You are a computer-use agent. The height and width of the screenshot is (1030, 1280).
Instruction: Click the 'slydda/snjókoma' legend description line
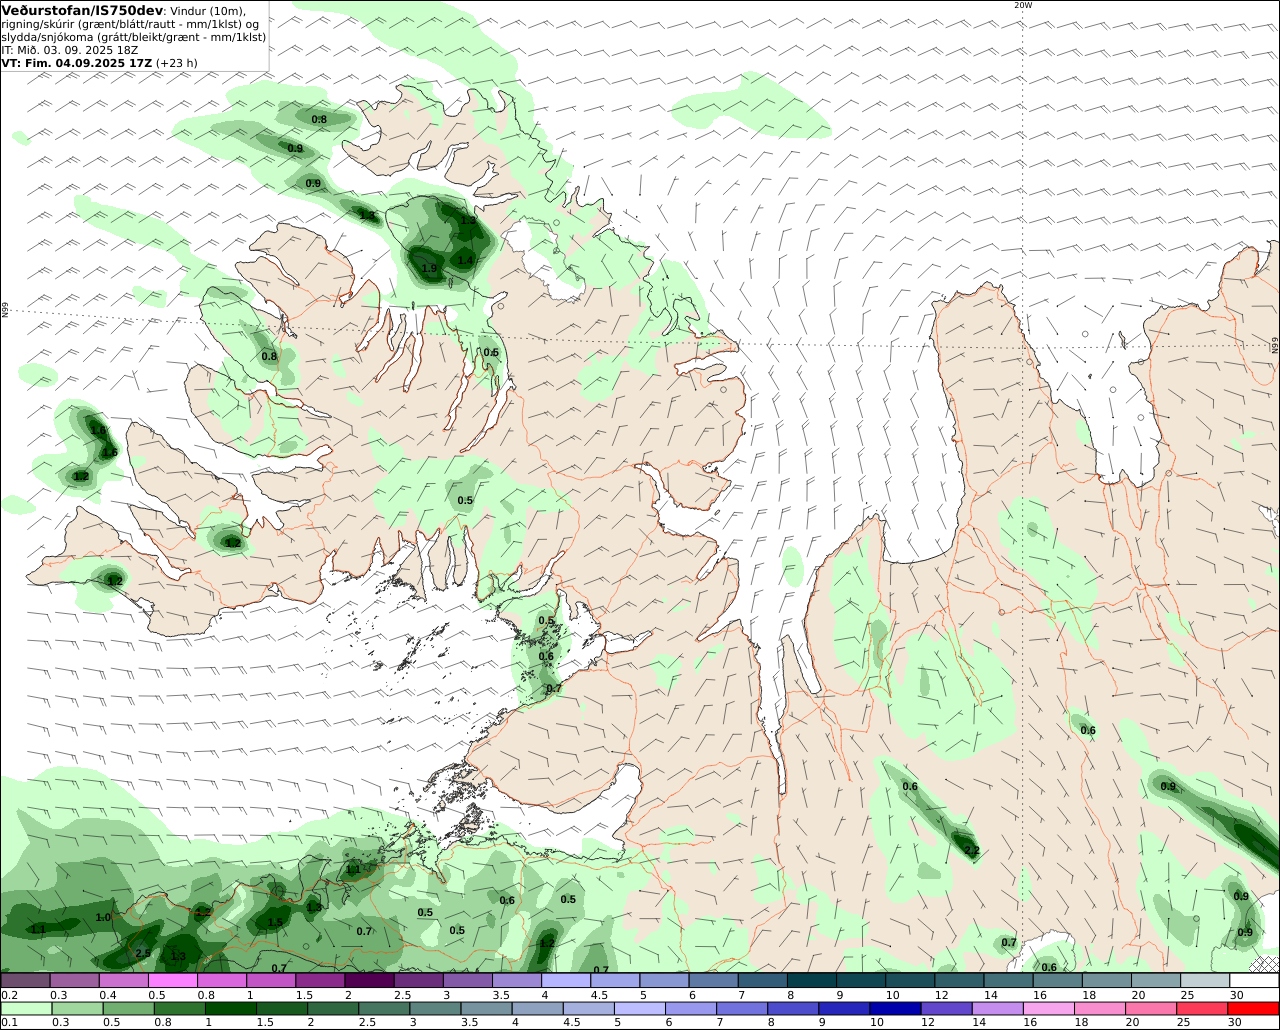[134, 36]
